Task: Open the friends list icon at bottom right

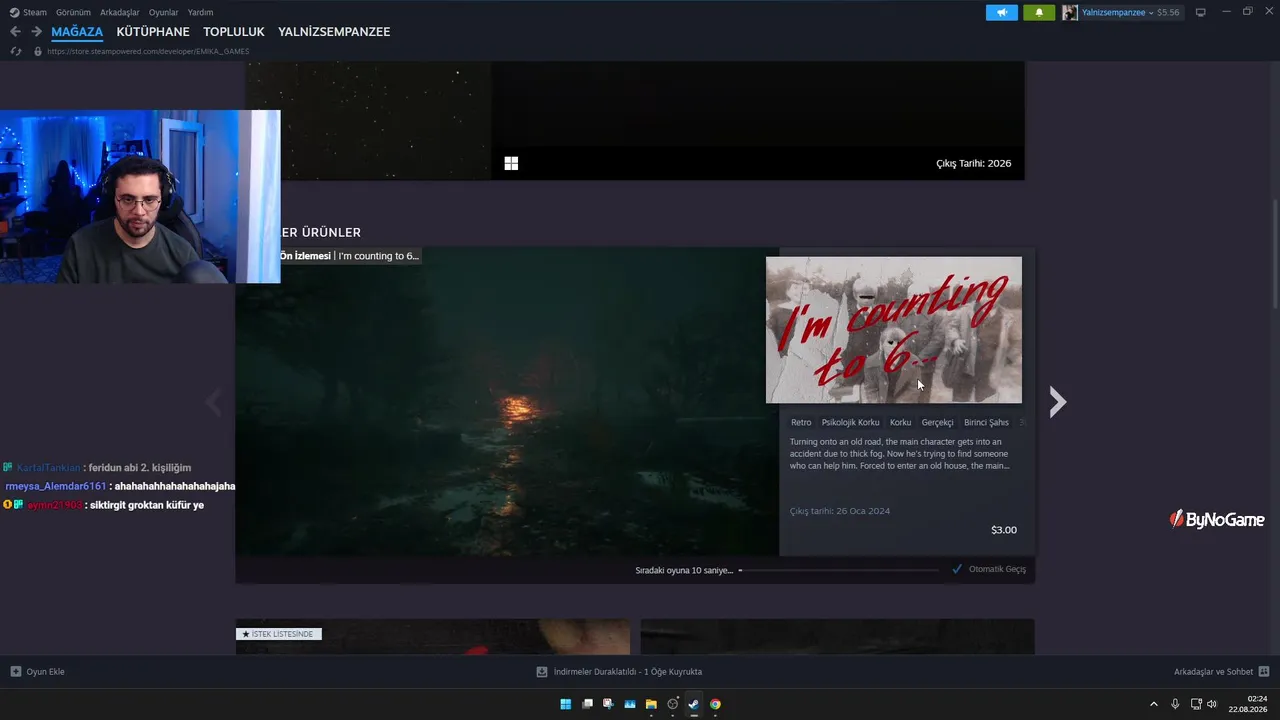Action: point(1264,672)
